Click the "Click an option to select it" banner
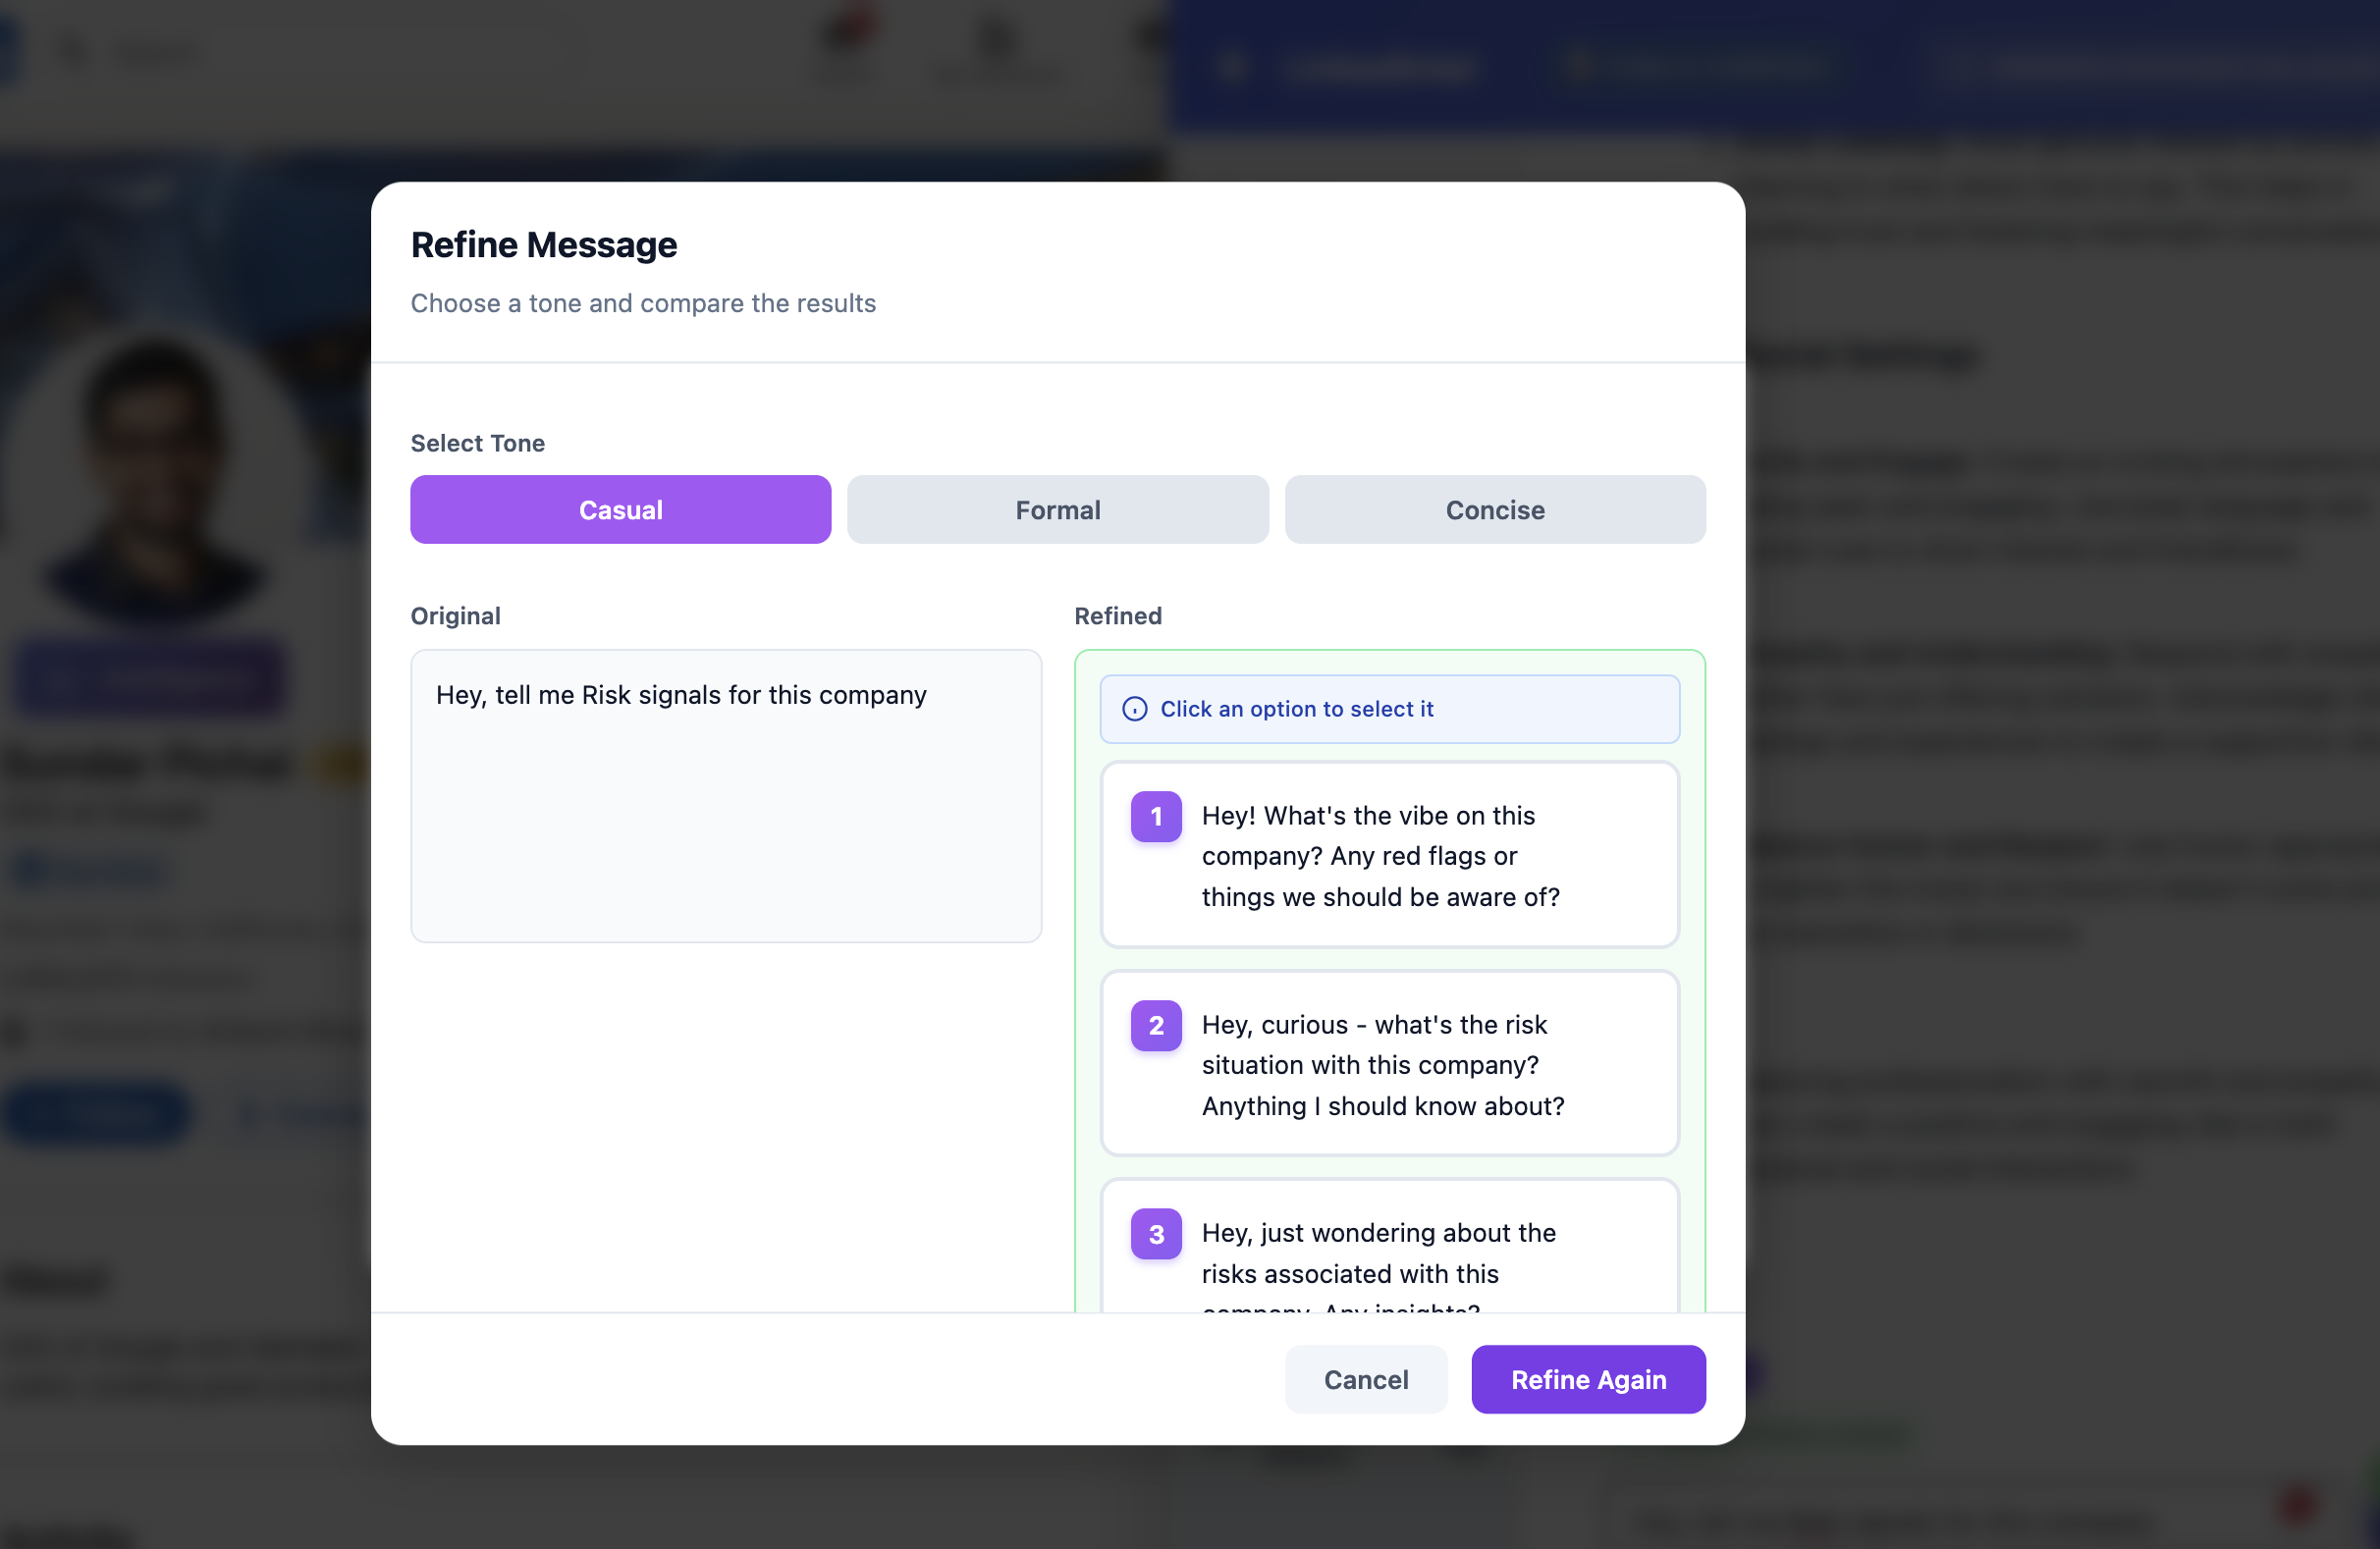This screenshot has width=2380, height=1549. pyautogui.click(x=1389, y=709)
